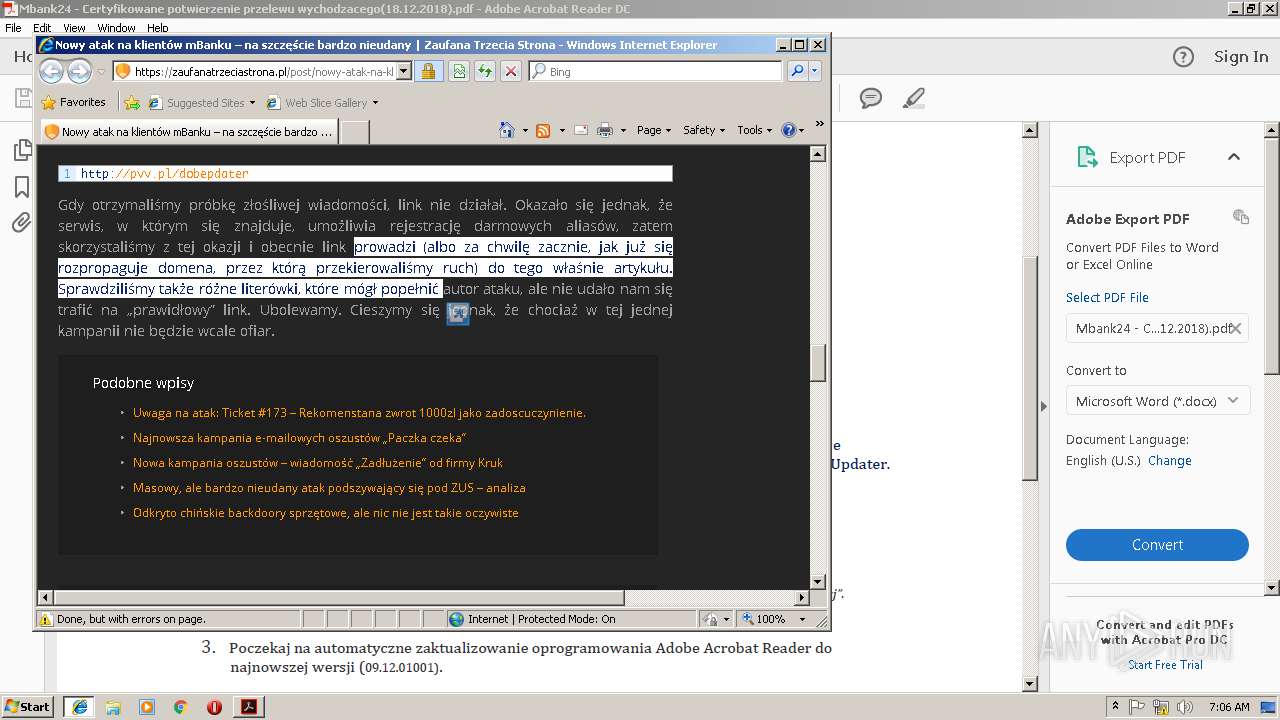Click Sign In in Acrobat

(1240, 57)
